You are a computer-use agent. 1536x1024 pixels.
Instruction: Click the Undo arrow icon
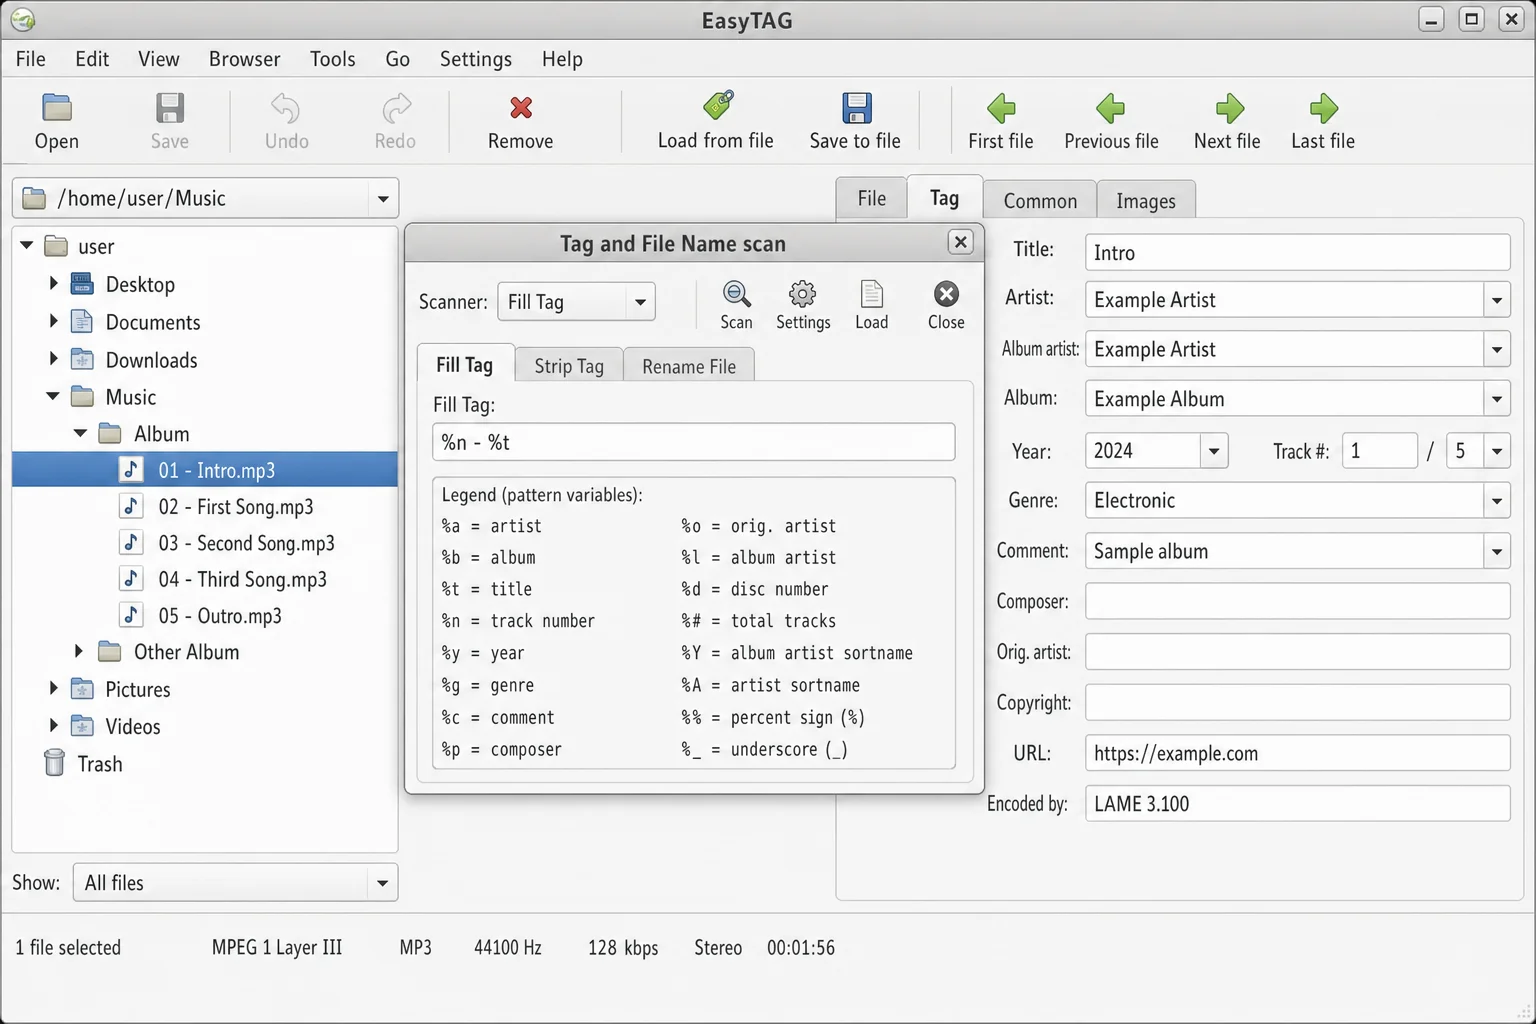point(286,107)
